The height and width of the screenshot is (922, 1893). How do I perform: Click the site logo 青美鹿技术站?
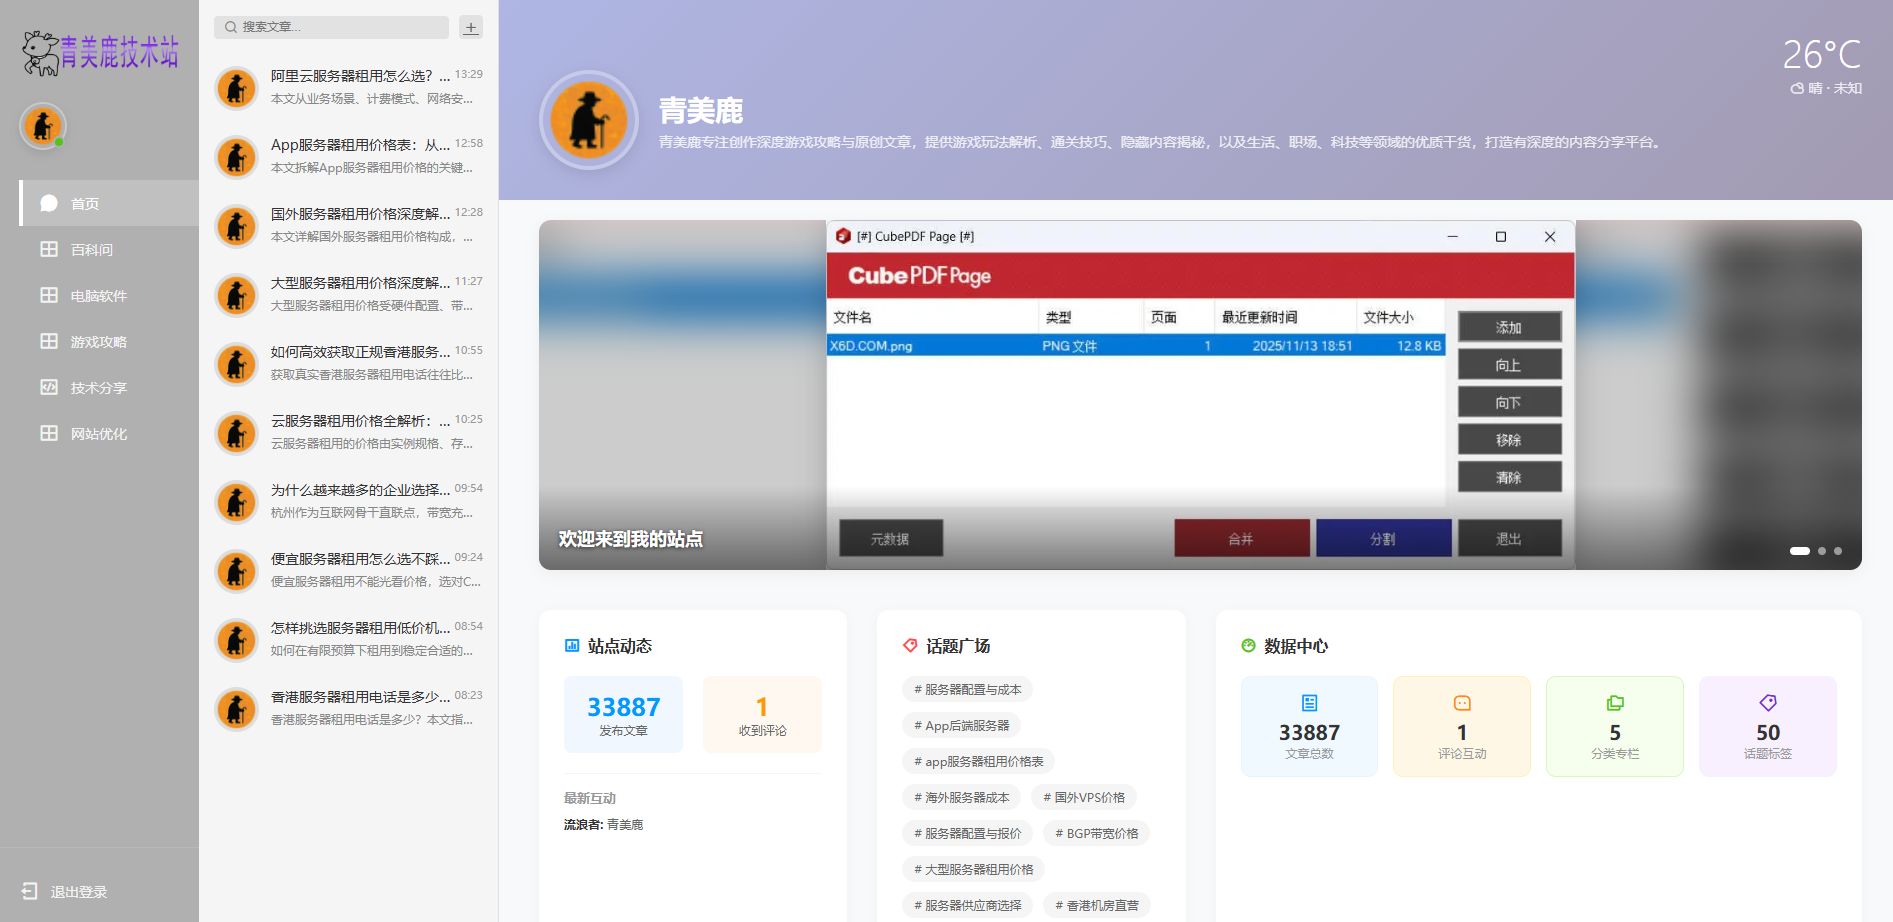point(100,53)
